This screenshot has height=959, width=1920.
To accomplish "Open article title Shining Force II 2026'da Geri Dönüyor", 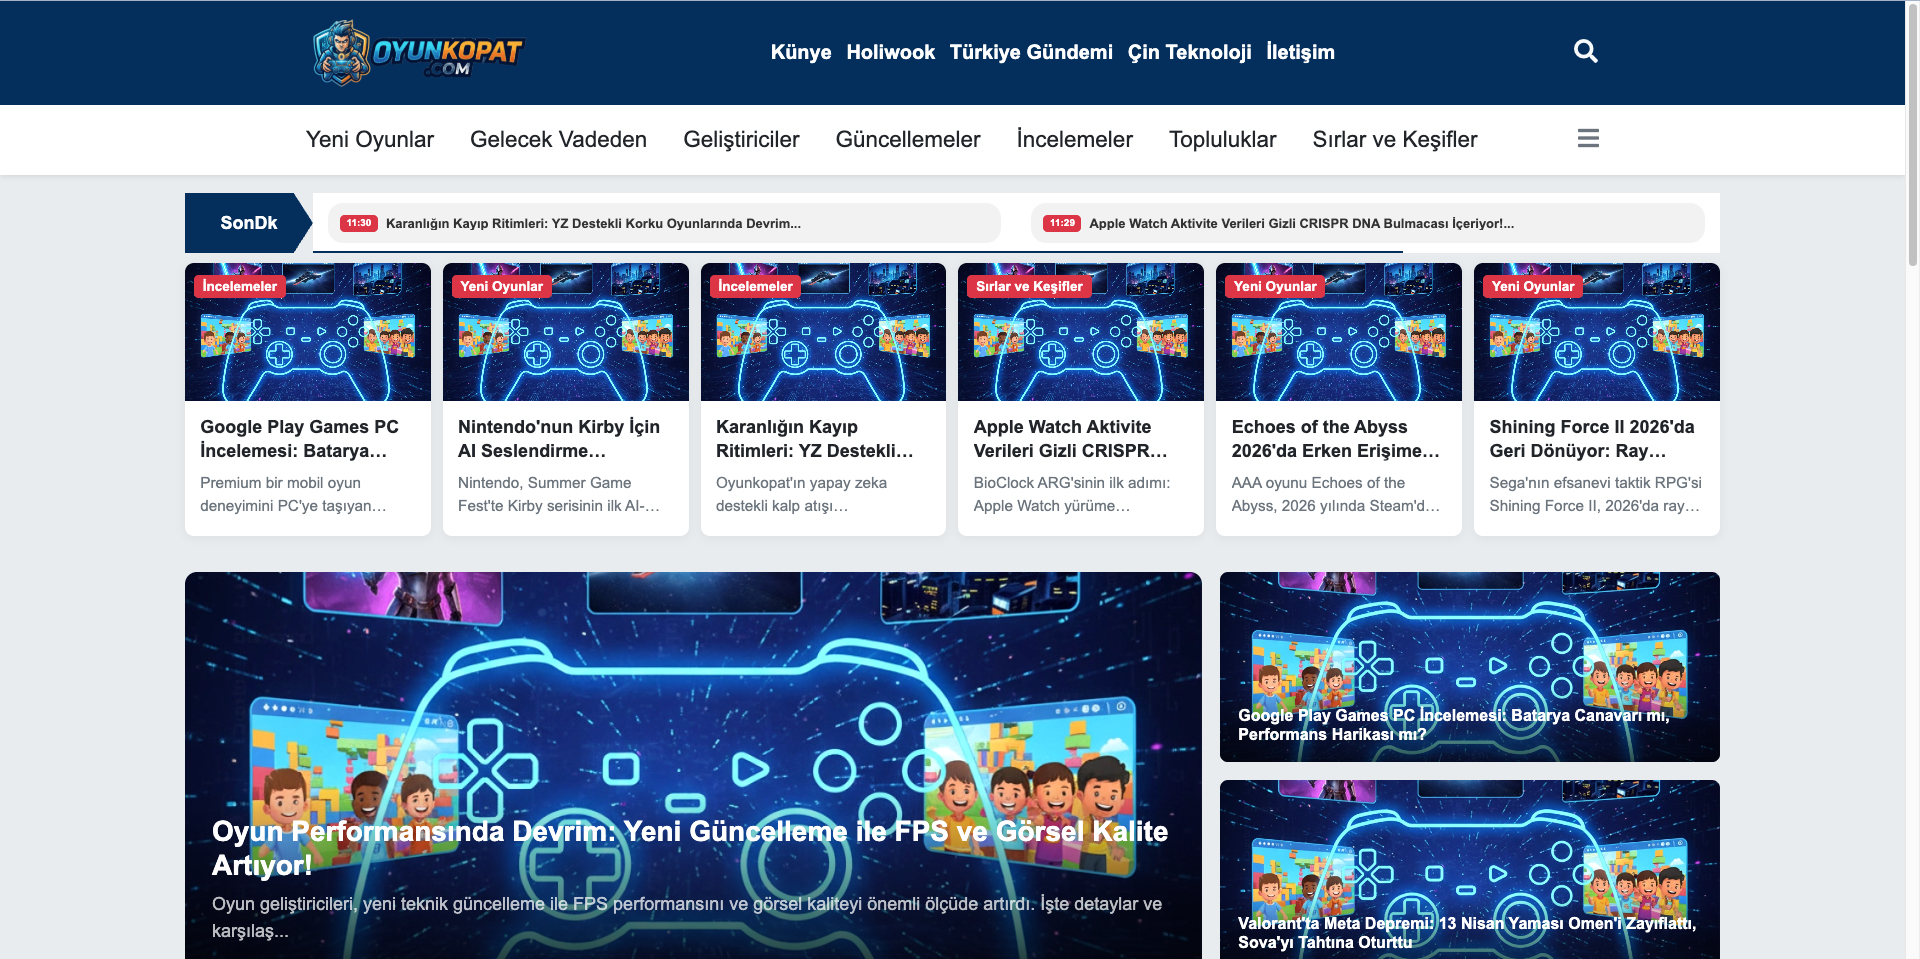I will click(1592, 439).
